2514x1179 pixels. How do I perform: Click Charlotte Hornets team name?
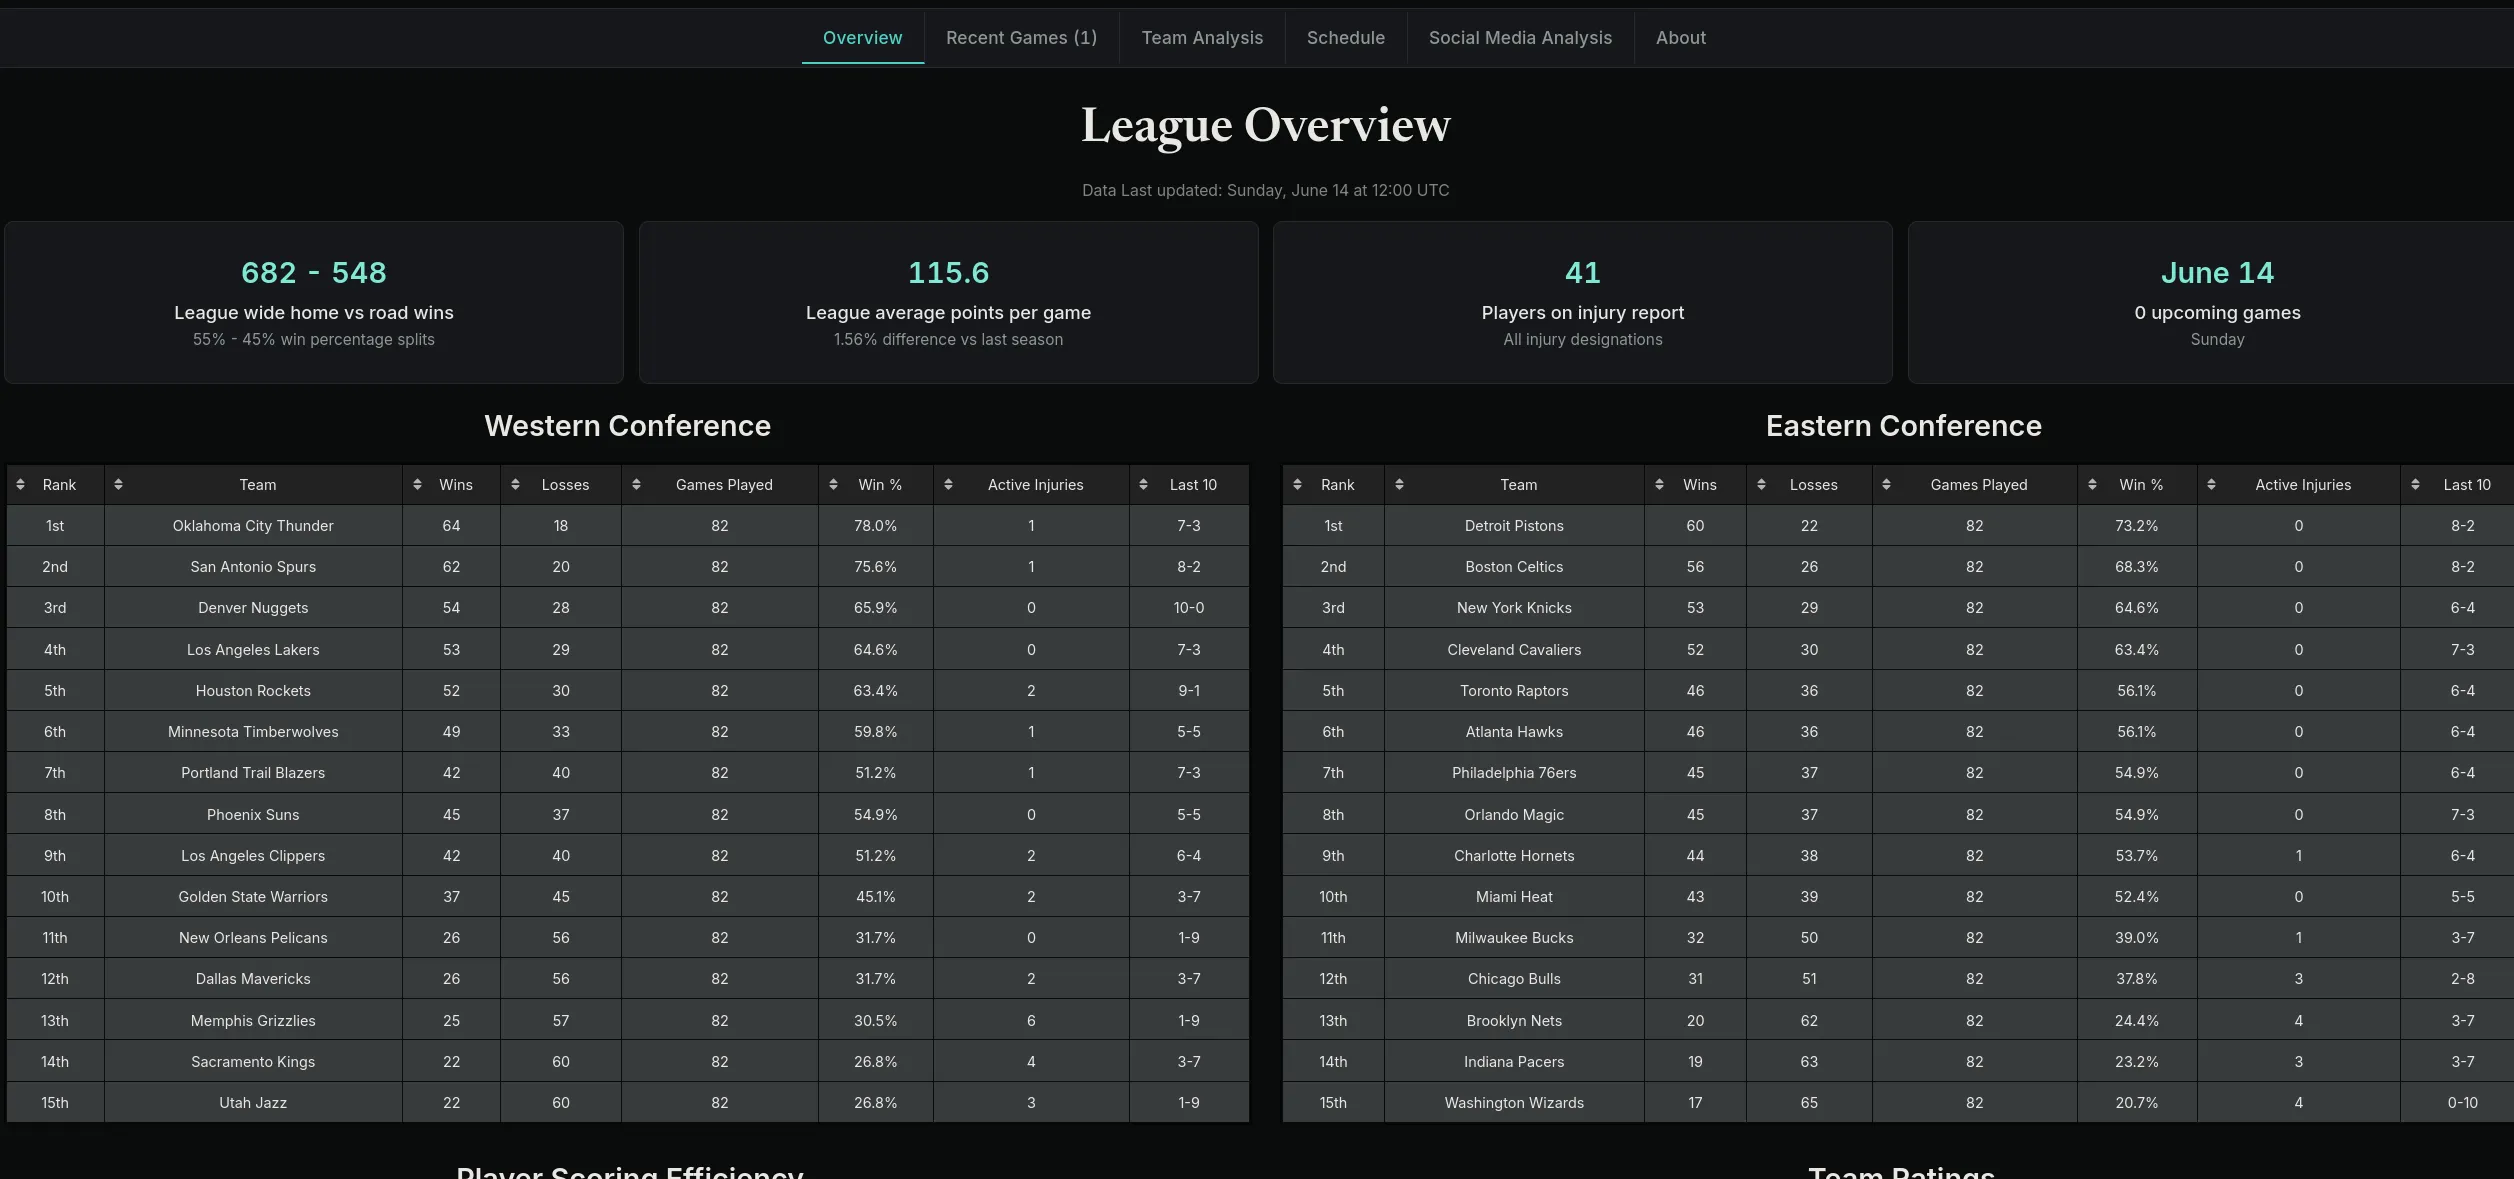click(1514, 856)
